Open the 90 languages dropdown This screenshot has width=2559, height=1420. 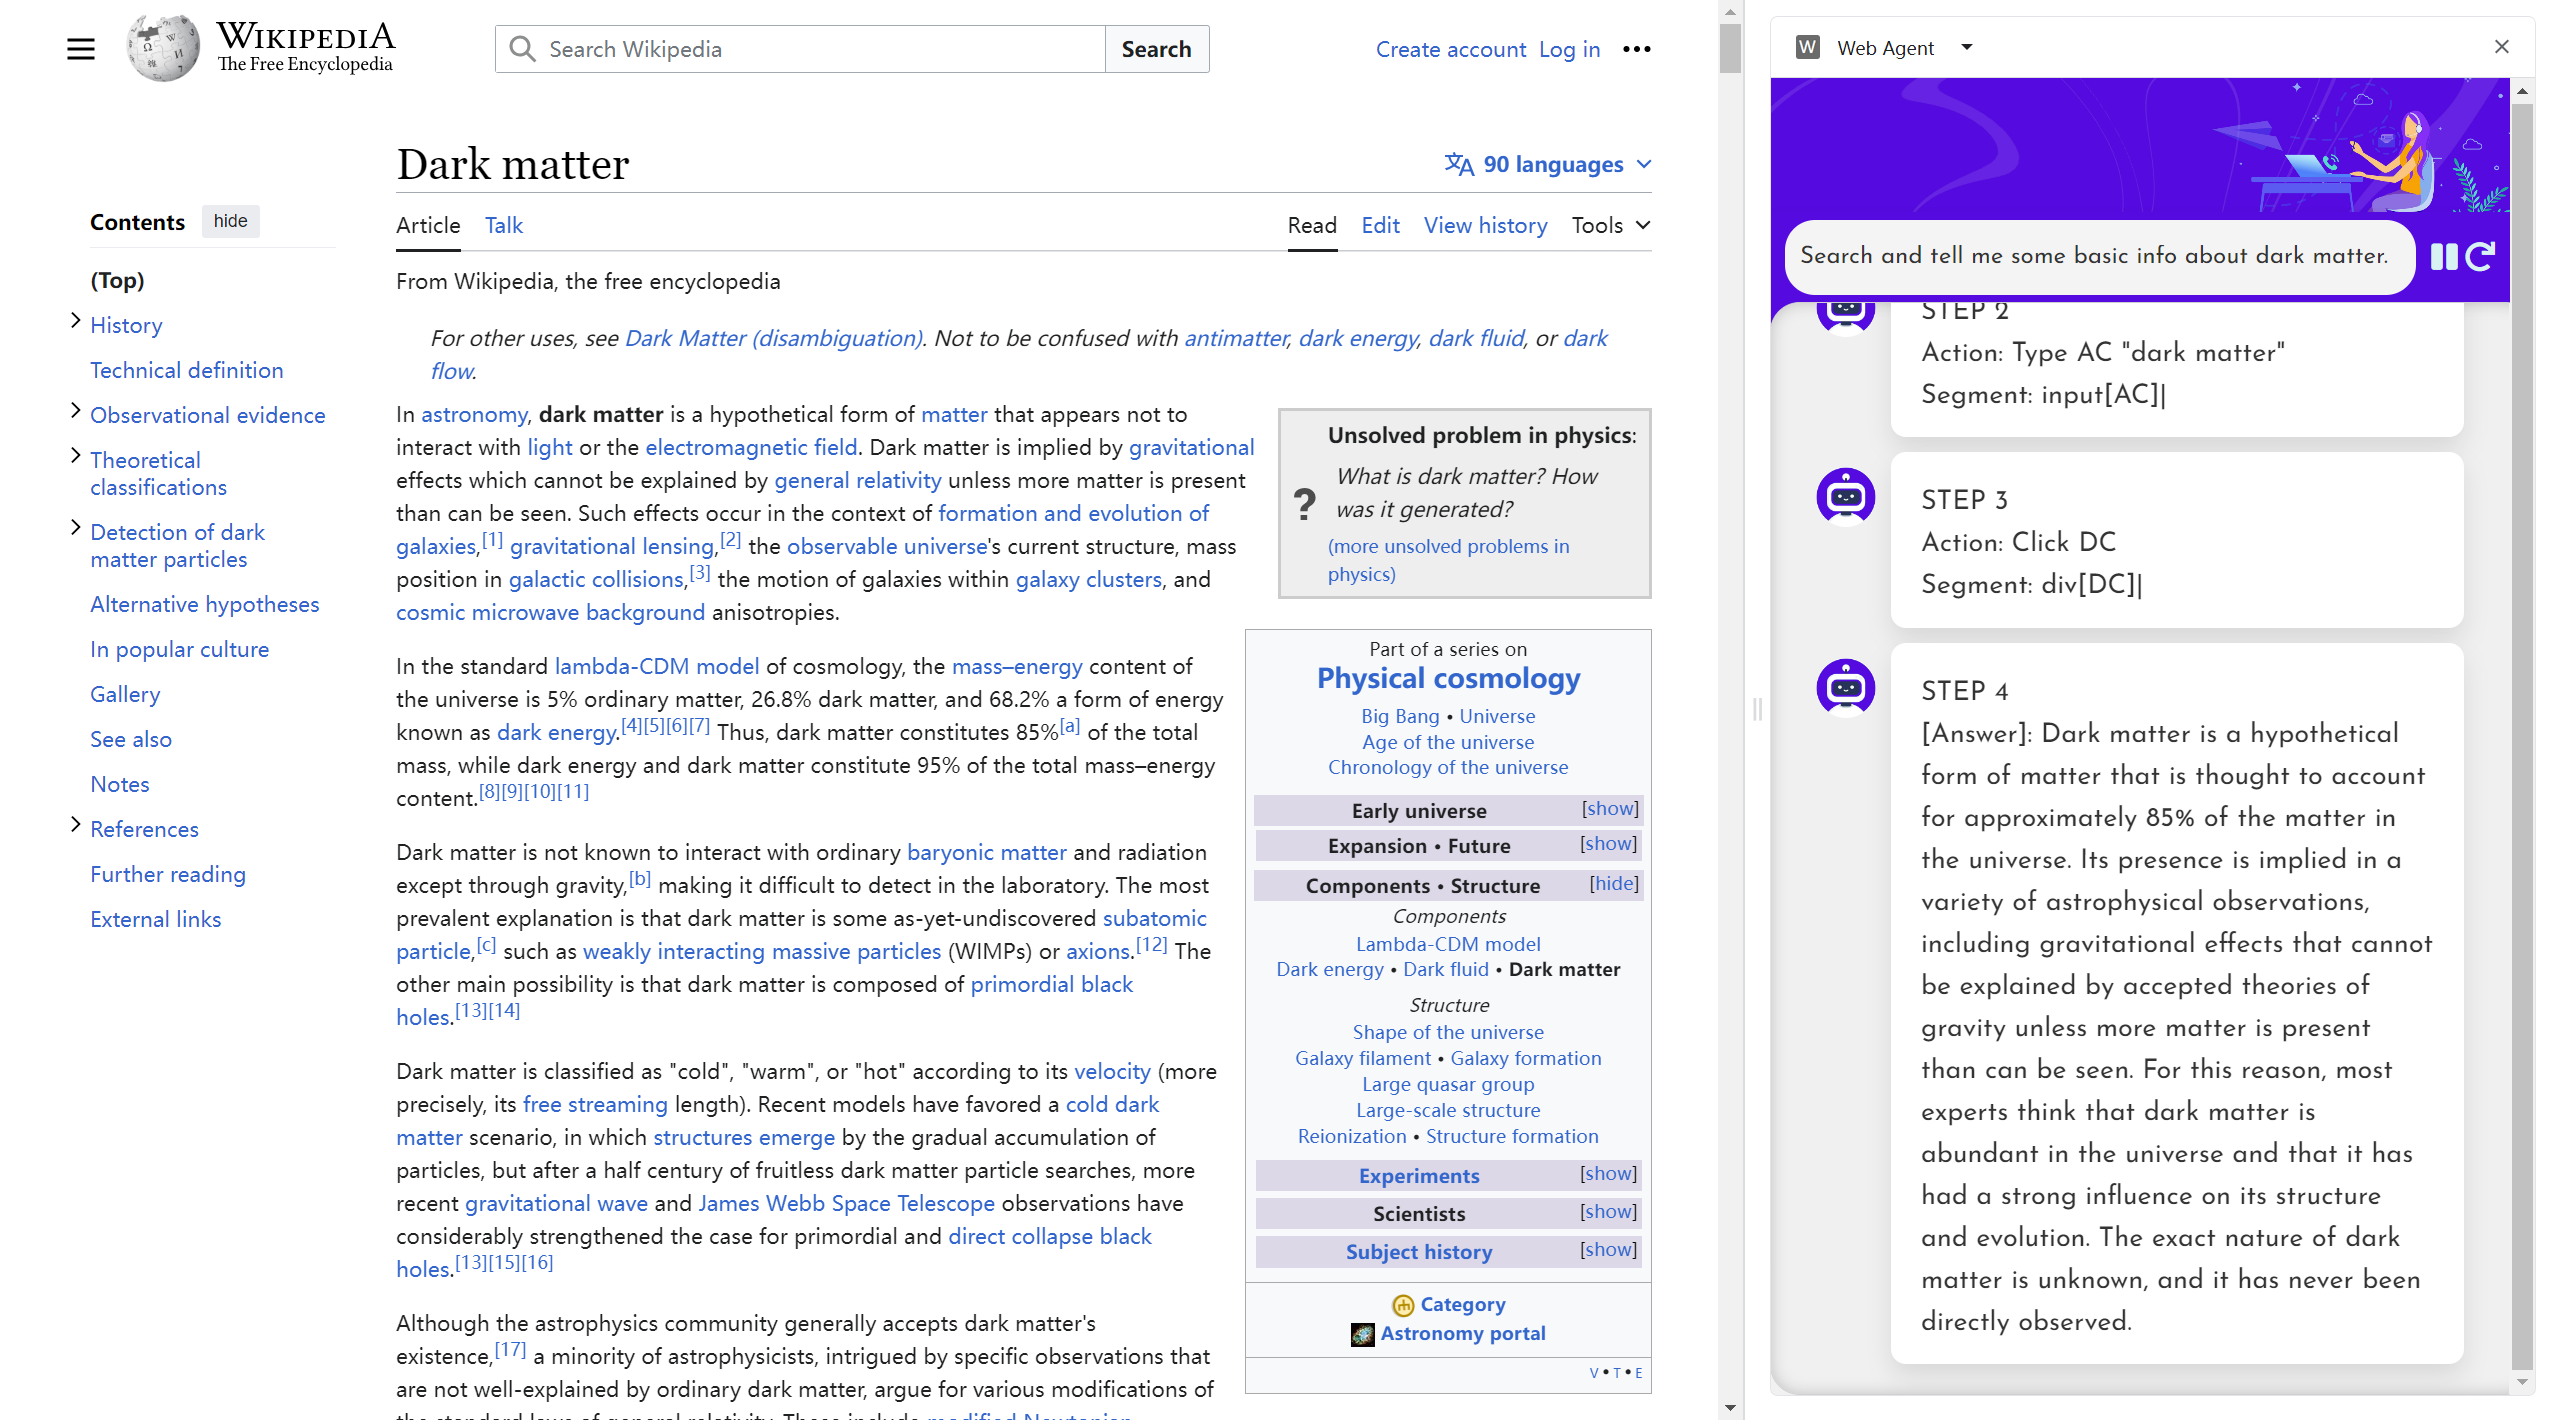click(1548, 164)
